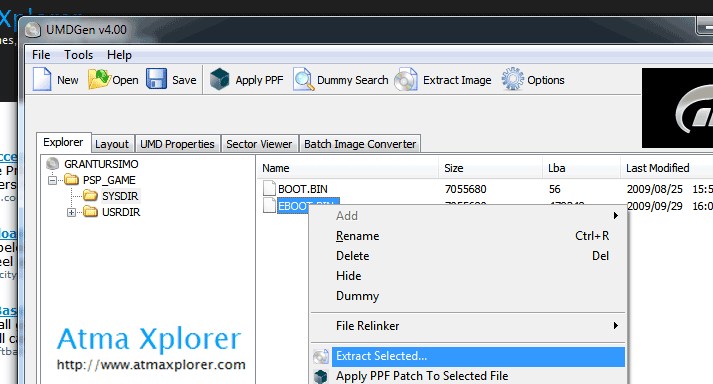Viewport: 713px width, 384px height.
Task: Click the PSP_GAME folder icon
Action: click(71, 180)
